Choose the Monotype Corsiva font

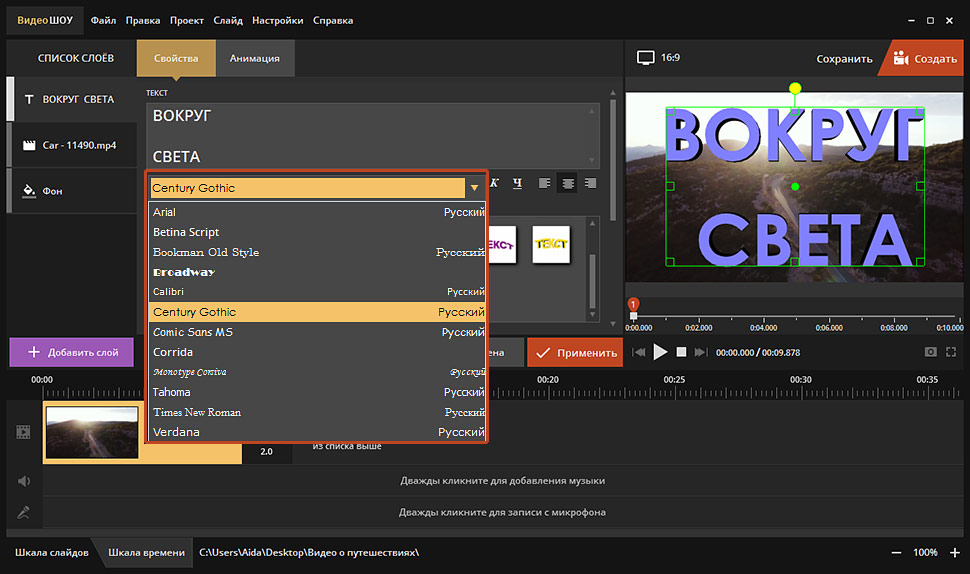point(317,372)
